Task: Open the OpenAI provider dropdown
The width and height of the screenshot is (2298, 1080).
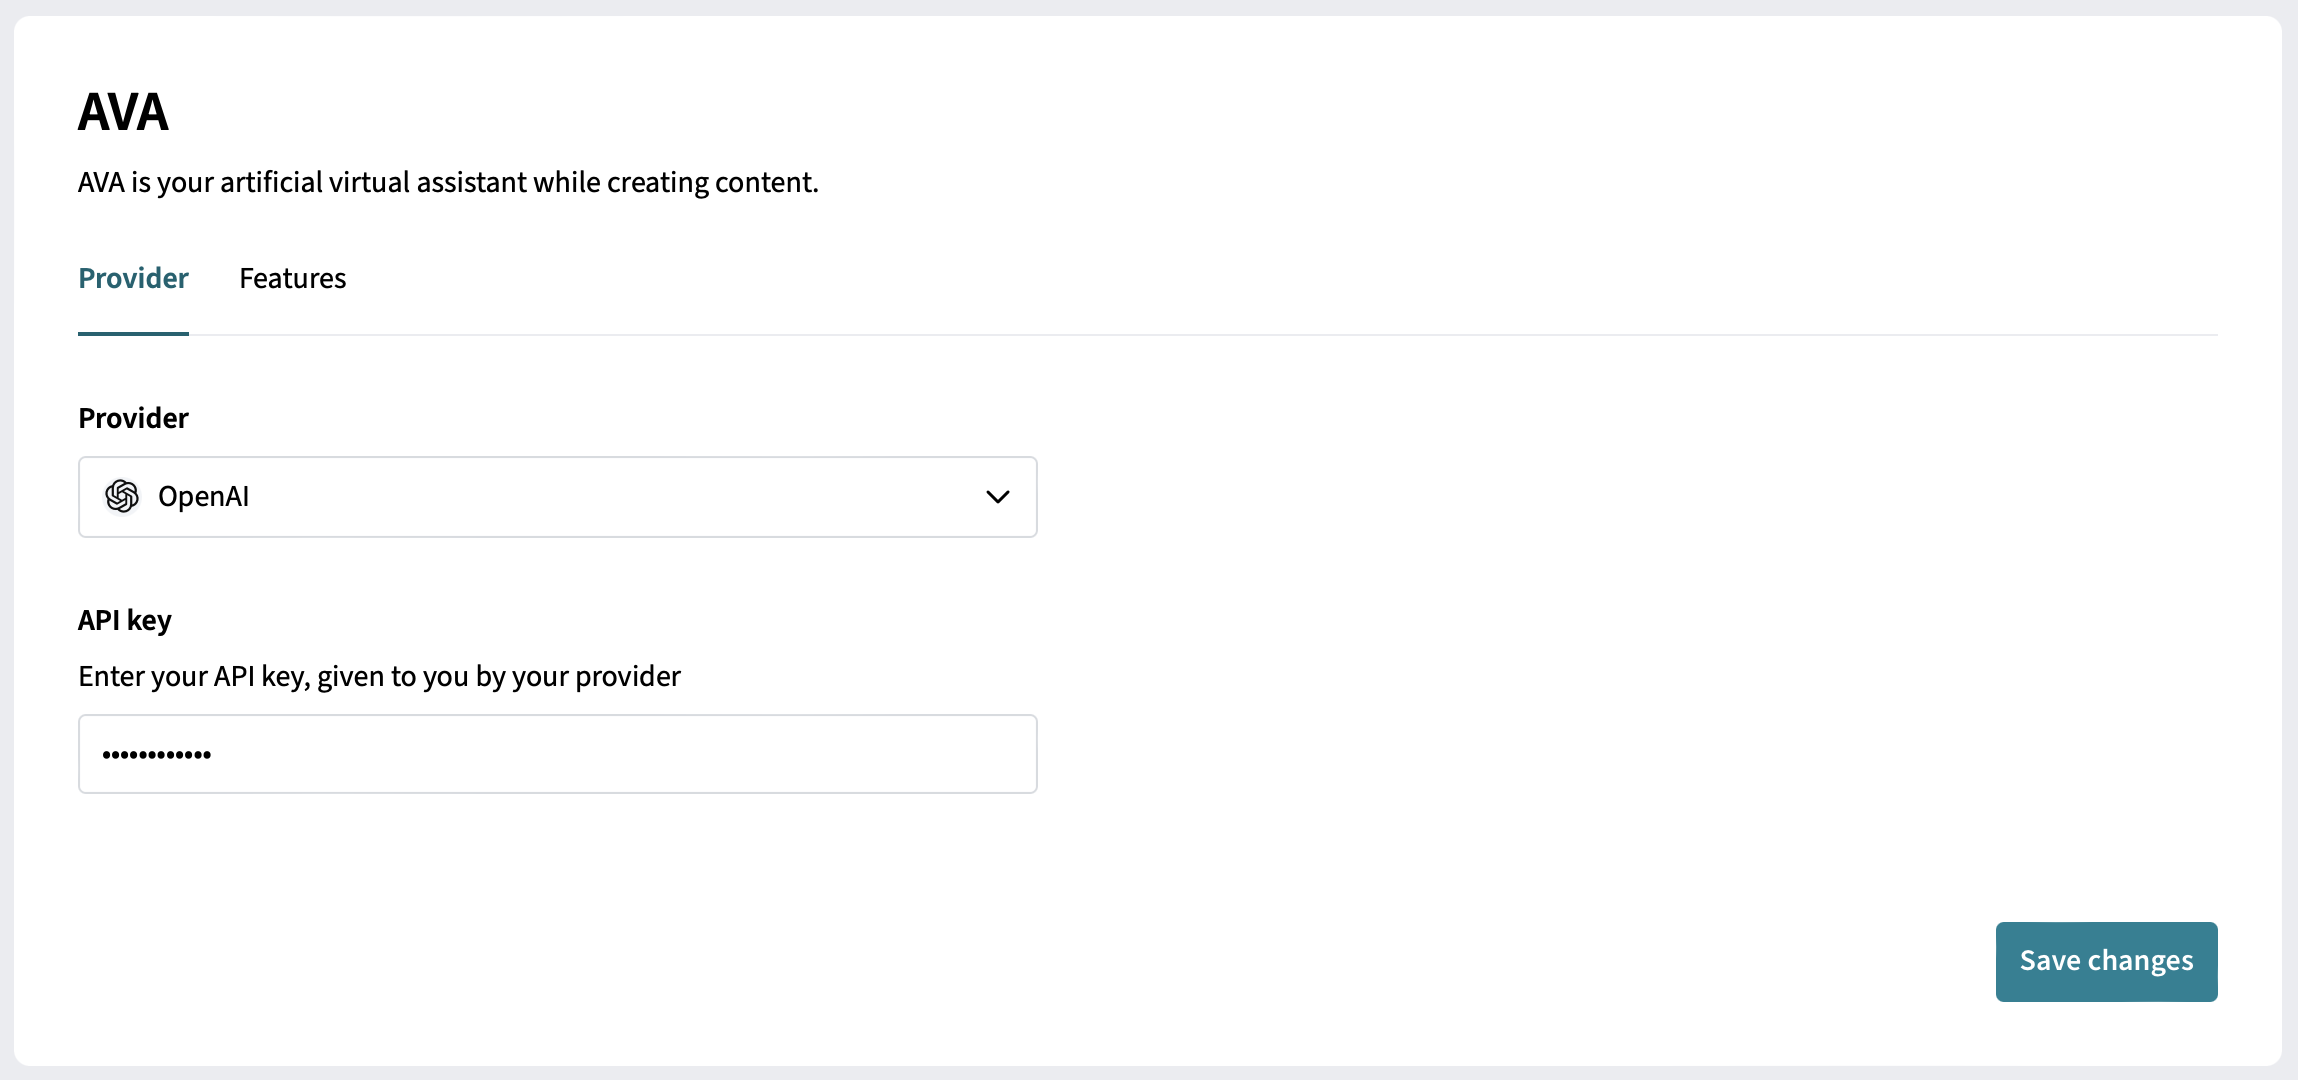Action: pyautogui.click(x=558, y=497)
